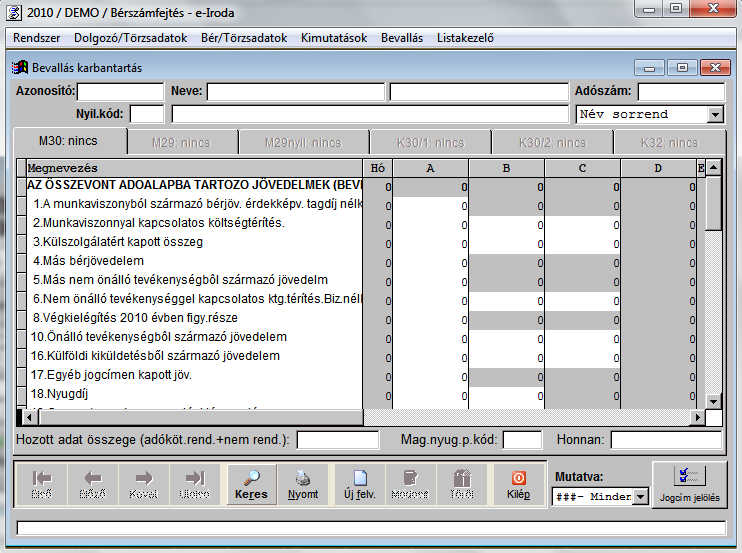The width and height of the screenshot is (742, 553).
Task: Open the Mutatva filter dropdown
Action: pos(640,497)
